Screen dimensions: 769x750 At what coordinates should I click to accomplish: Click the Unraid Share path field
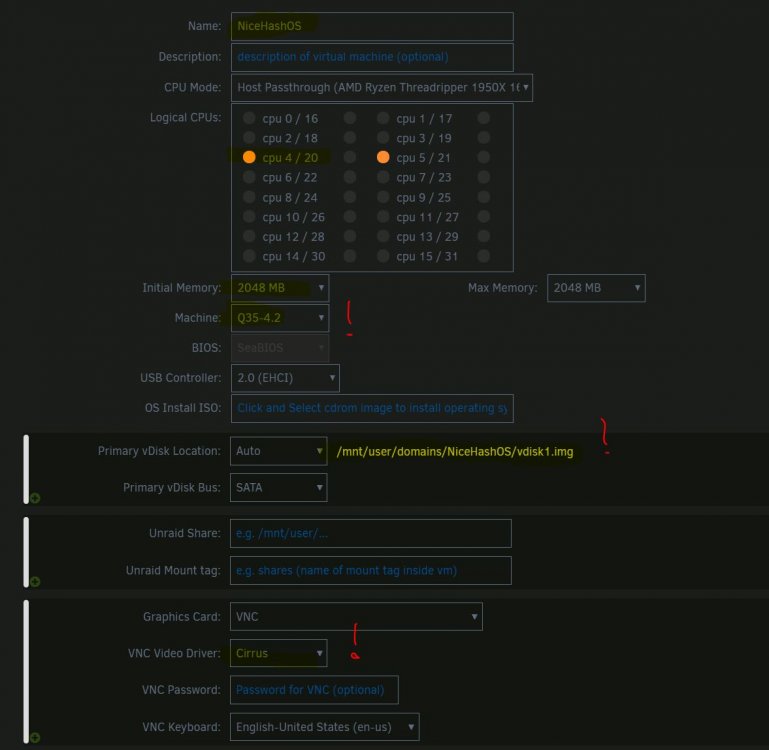click(371, 533)
